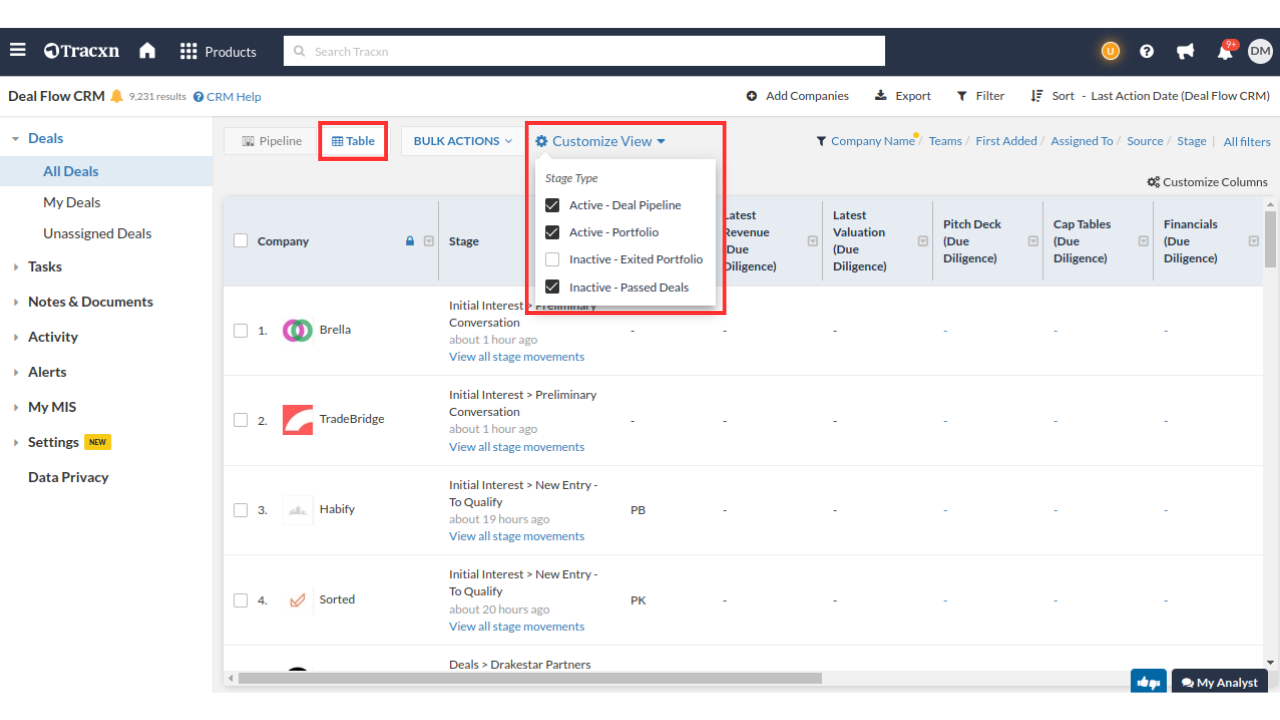Select the Brella row checkbox

(240, 330)
